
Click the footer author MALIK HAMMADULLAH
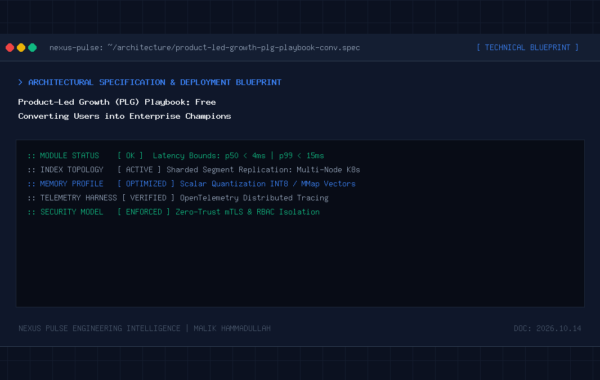click(232, 328)
